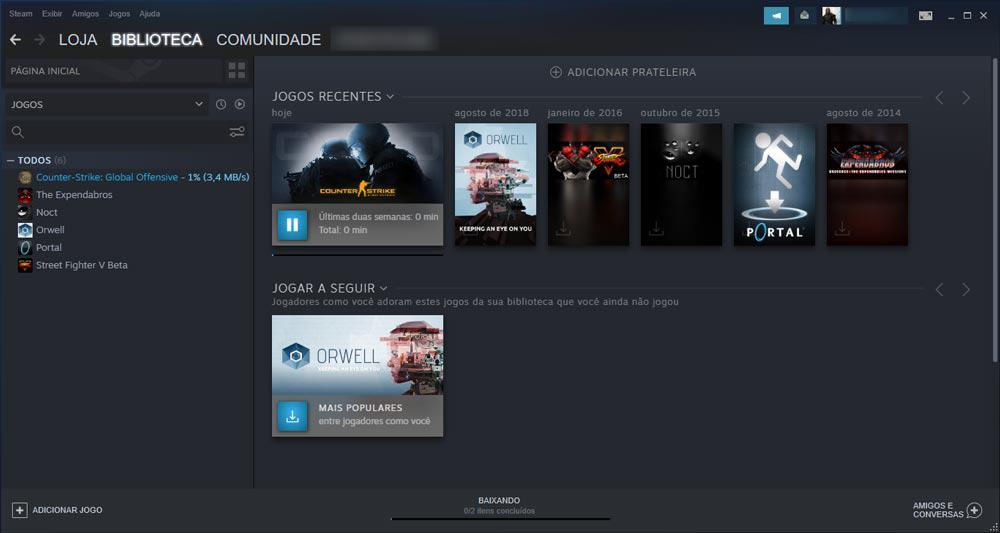Screen dimensions: 1000x533
Task: Open the Exibir menu
Action: tap(52, 13)
